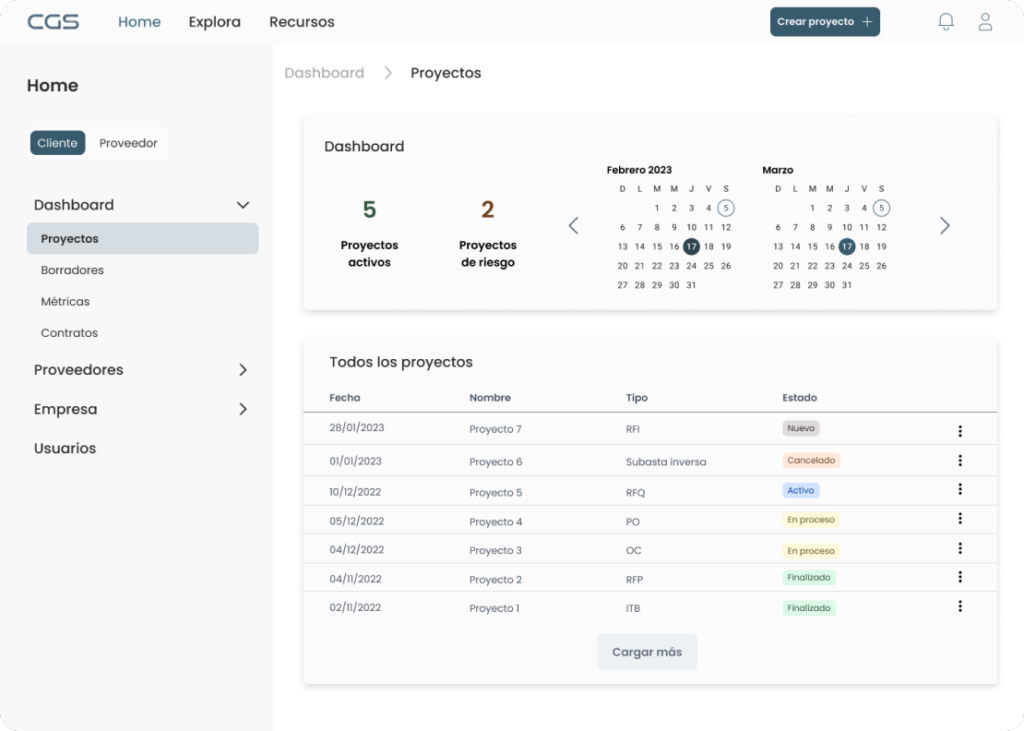Switch to the Cliente view toggle
The image size is (1024, 731).
57,143
